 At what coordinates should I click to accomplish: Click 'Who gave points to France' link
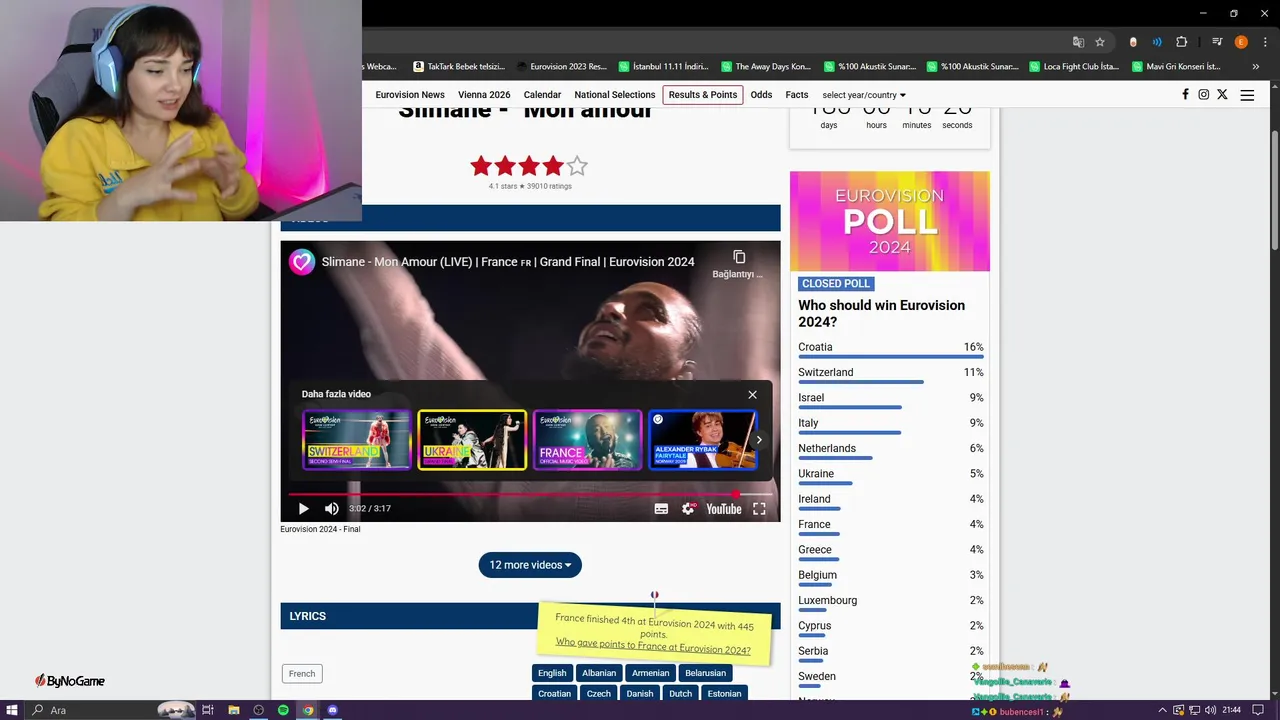653,645
